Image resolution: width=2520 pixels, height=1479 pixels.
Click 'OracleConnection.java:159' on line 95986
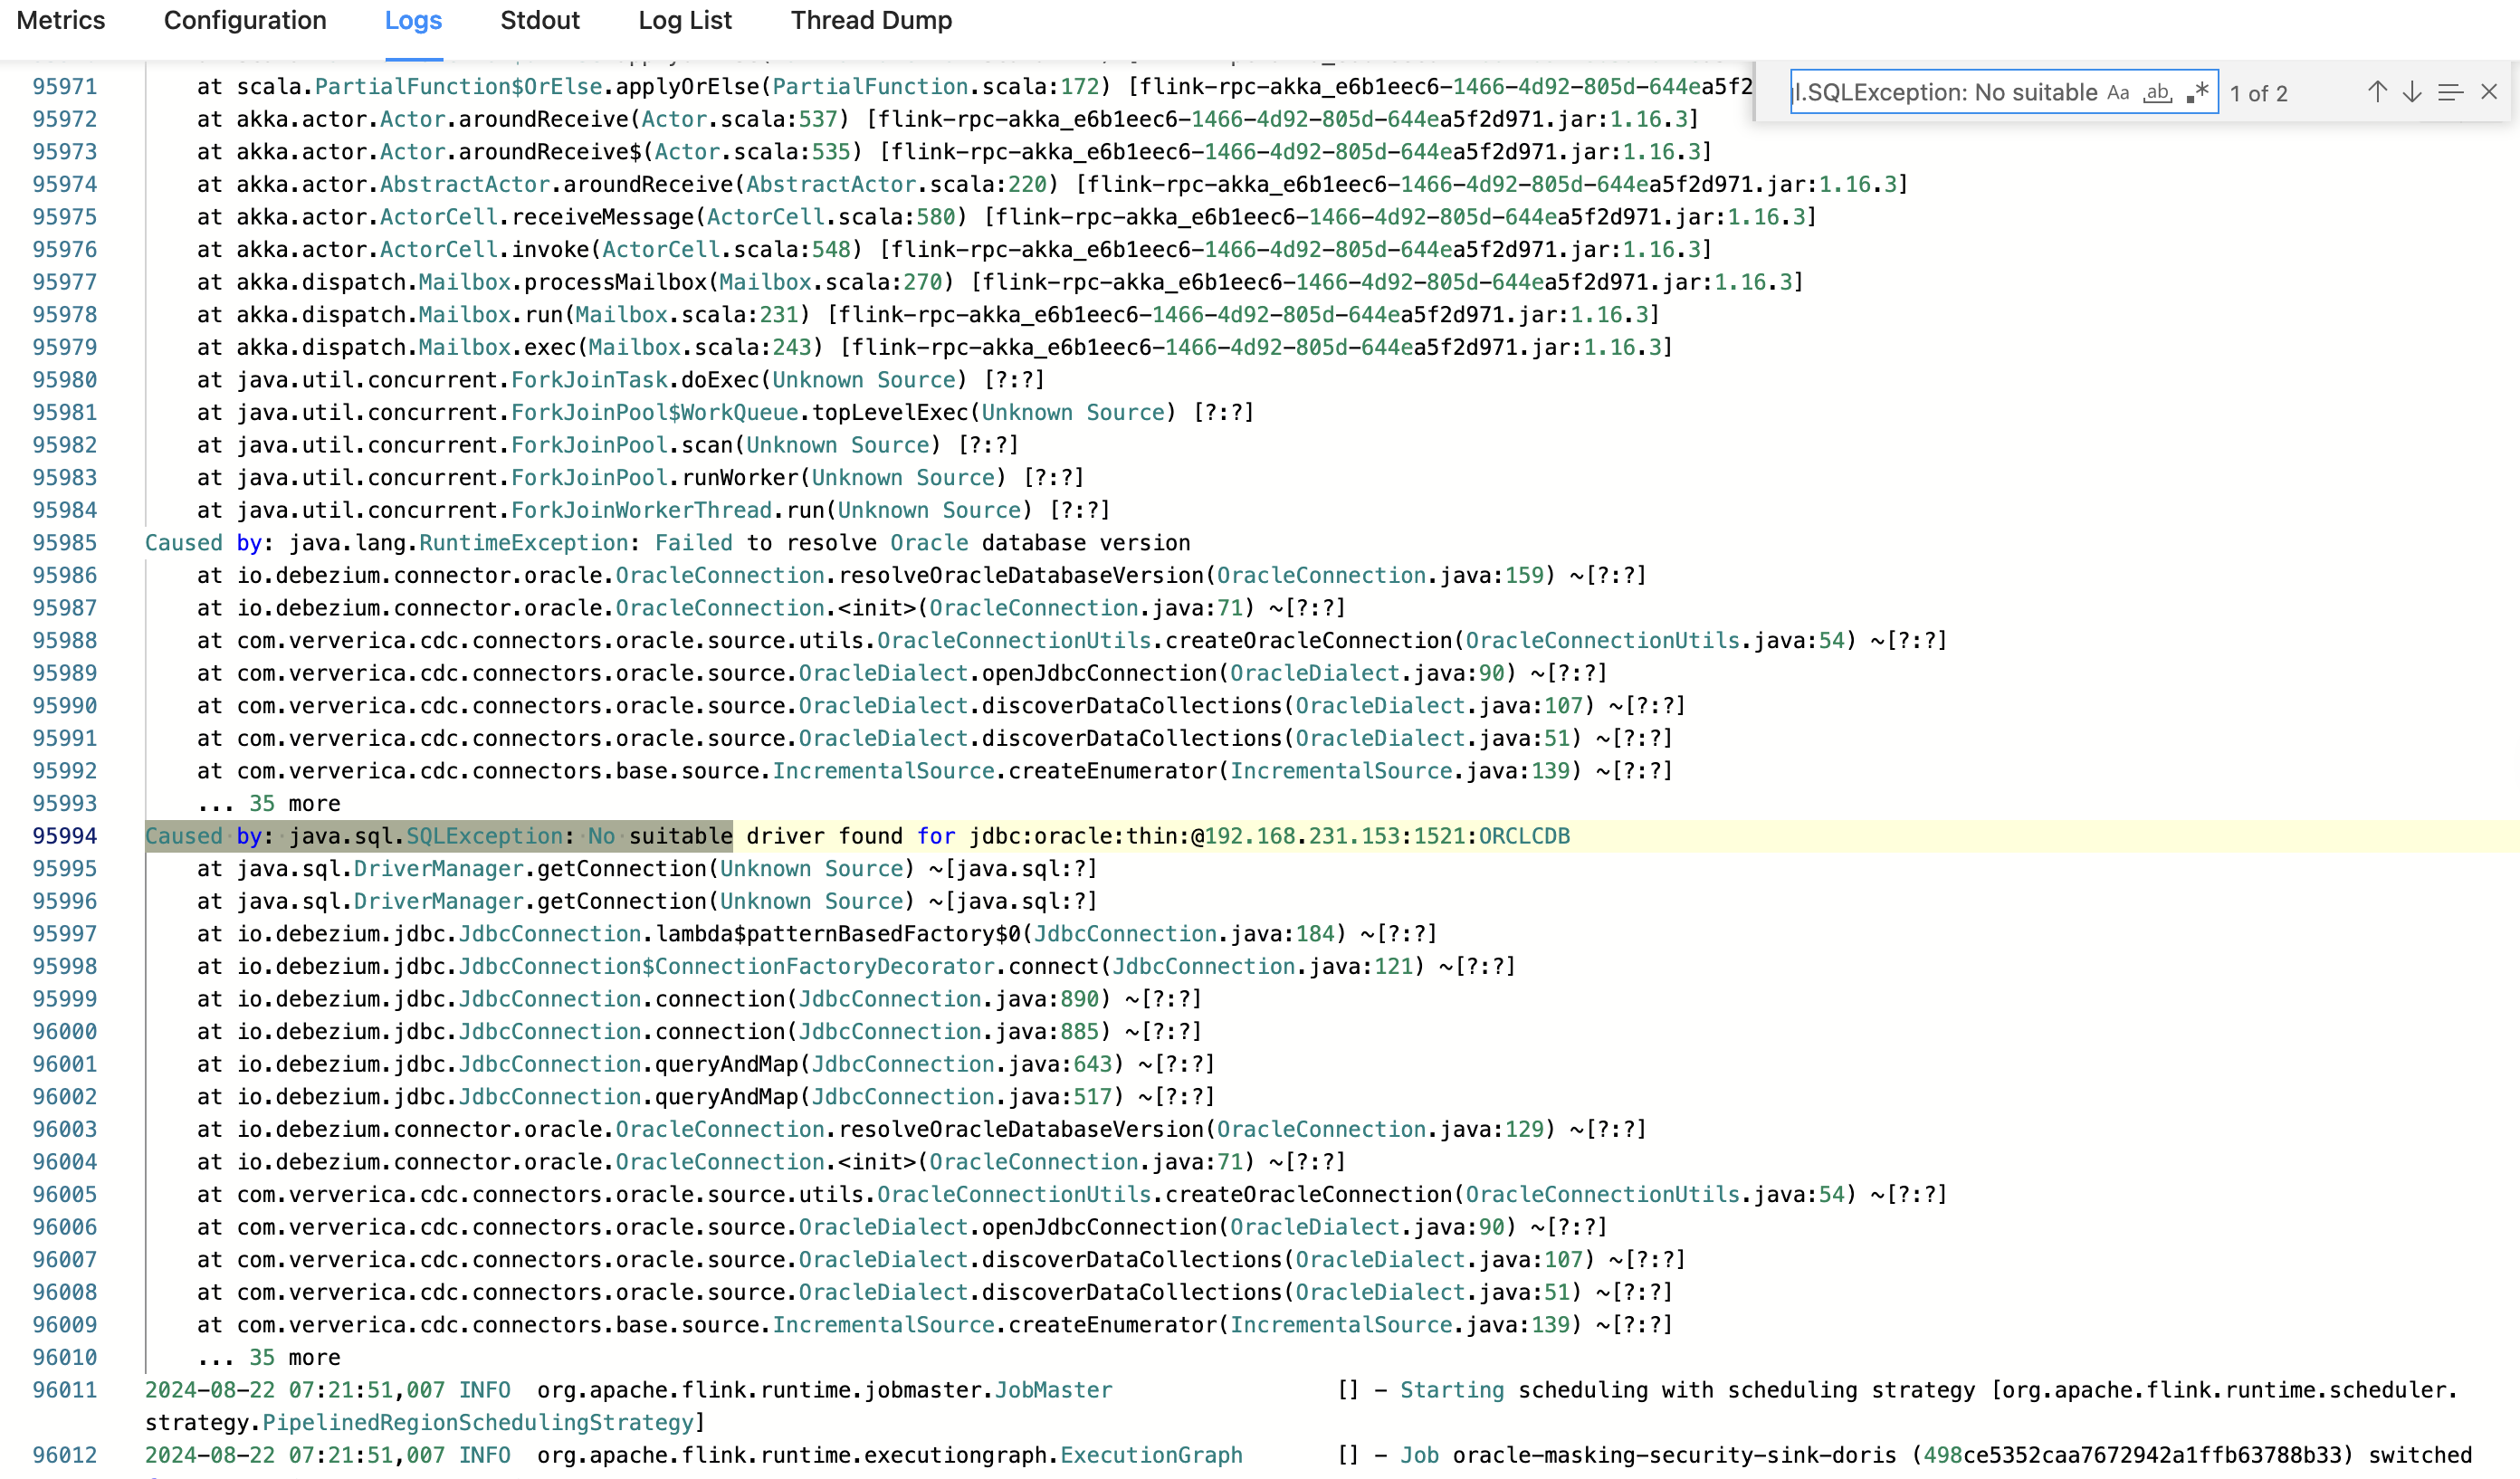pos(1380,575)
